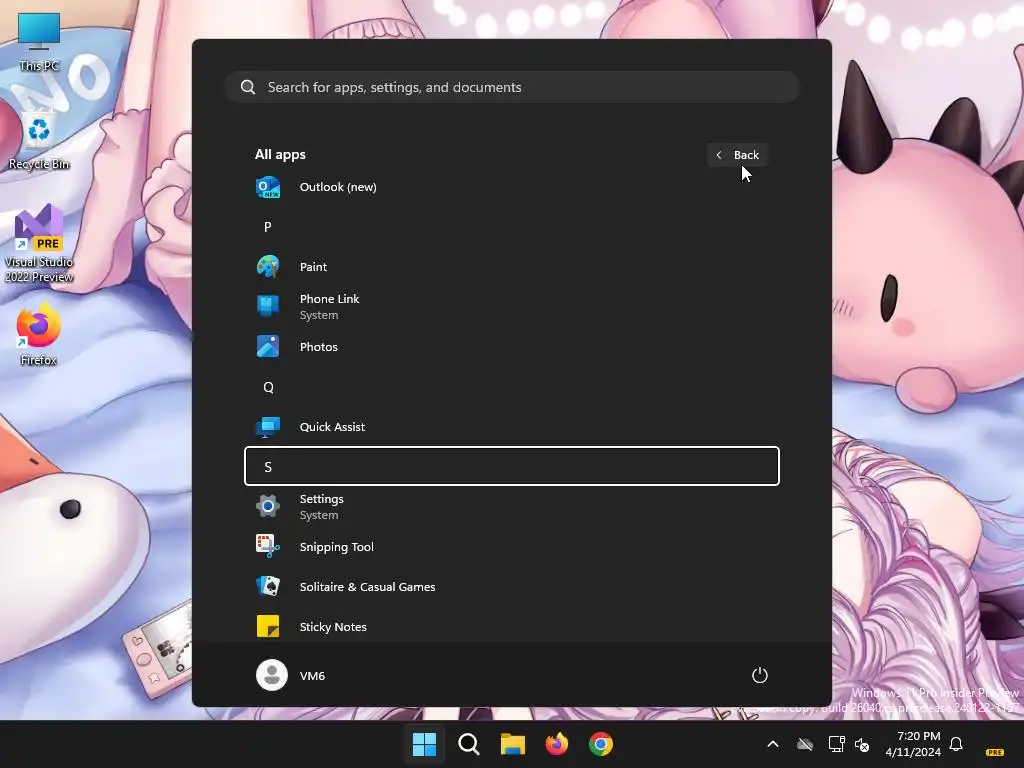Click Solitaire & Casual Games label
Viewport: 1024px width, 768px height.
point(367,587)
